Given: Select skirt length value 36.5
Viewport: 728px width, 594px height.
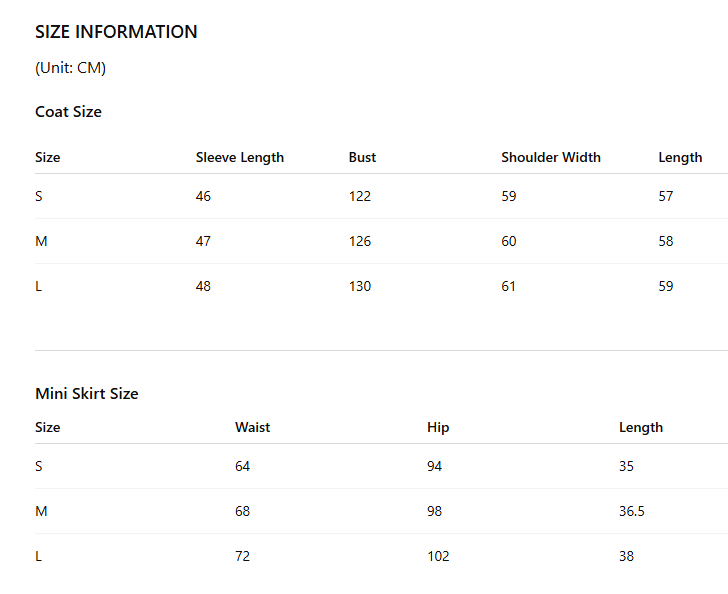Looking at the screenshot, I should coord(631,511).
